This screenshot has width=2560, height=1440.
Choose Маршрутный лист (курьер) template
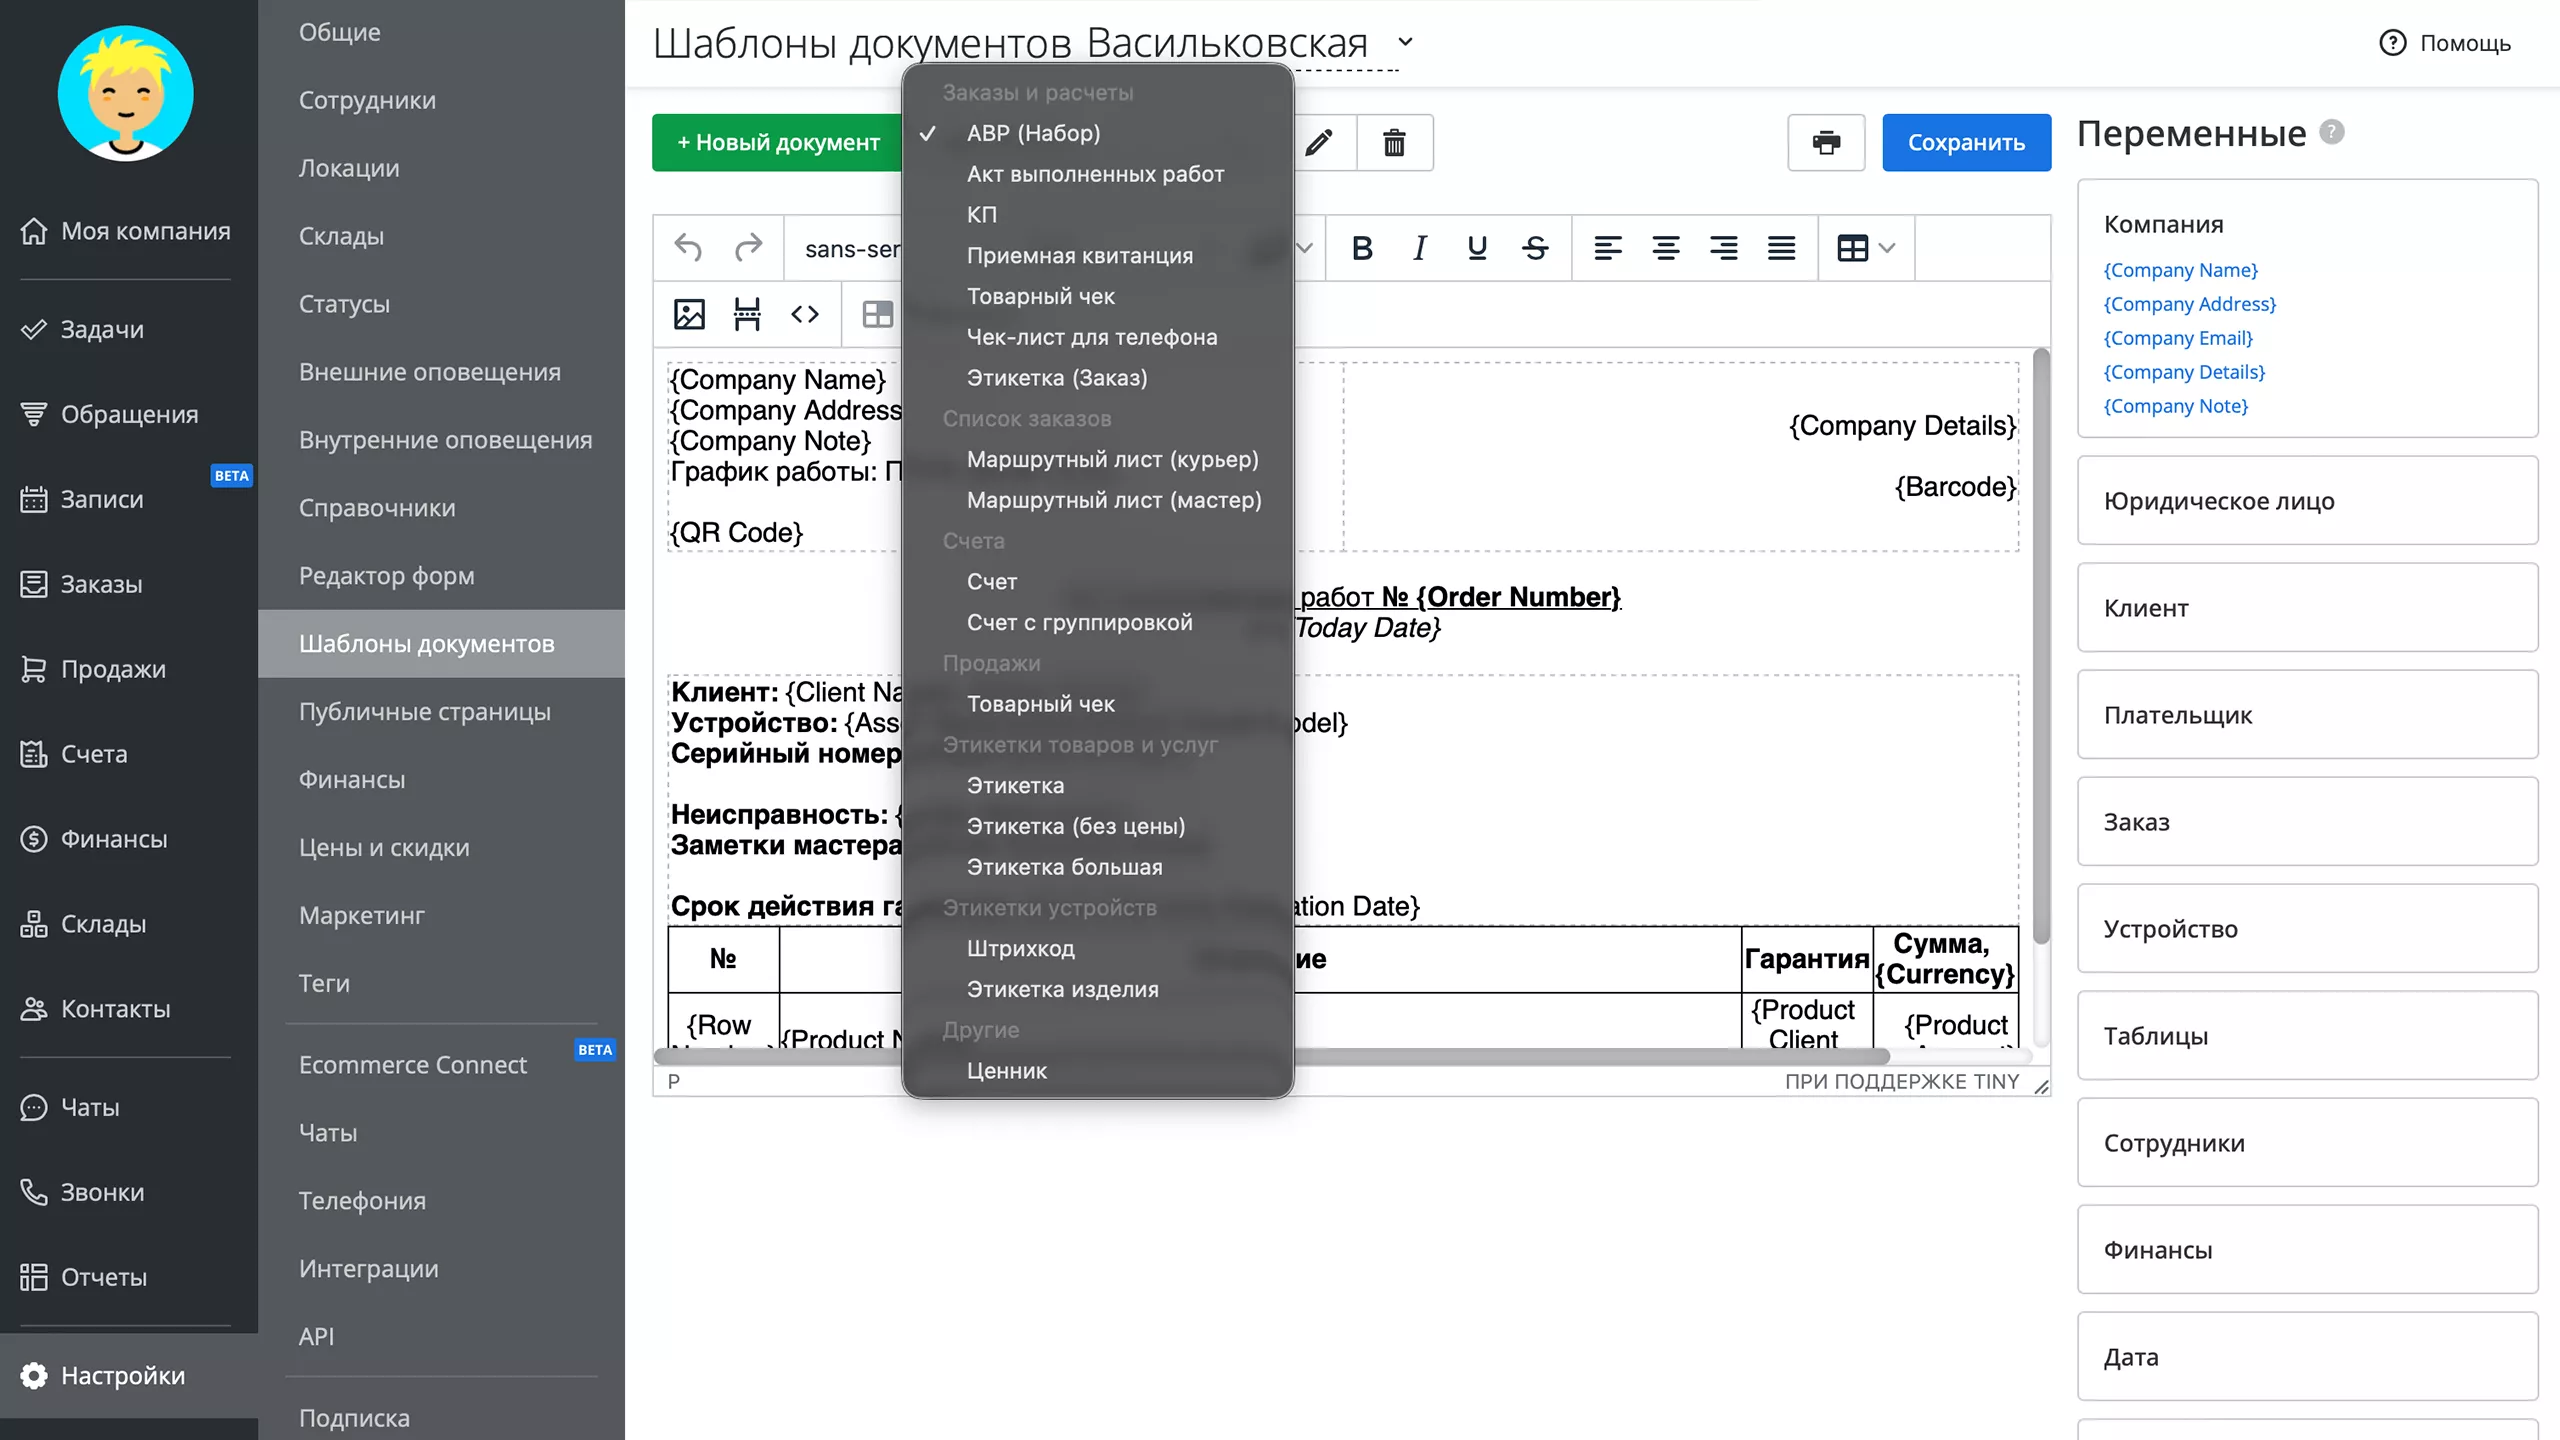click(x=1112, y=459)
